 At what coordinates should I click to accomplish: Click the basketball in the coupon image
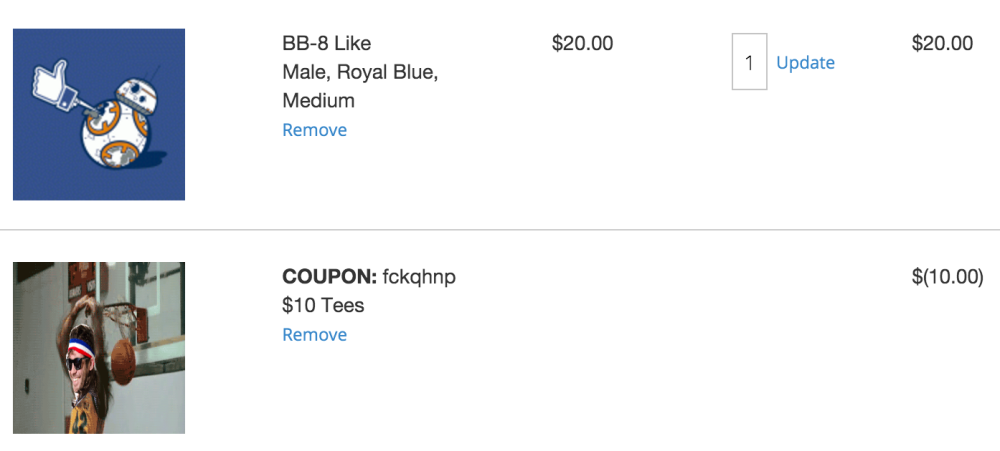(124, 358)
